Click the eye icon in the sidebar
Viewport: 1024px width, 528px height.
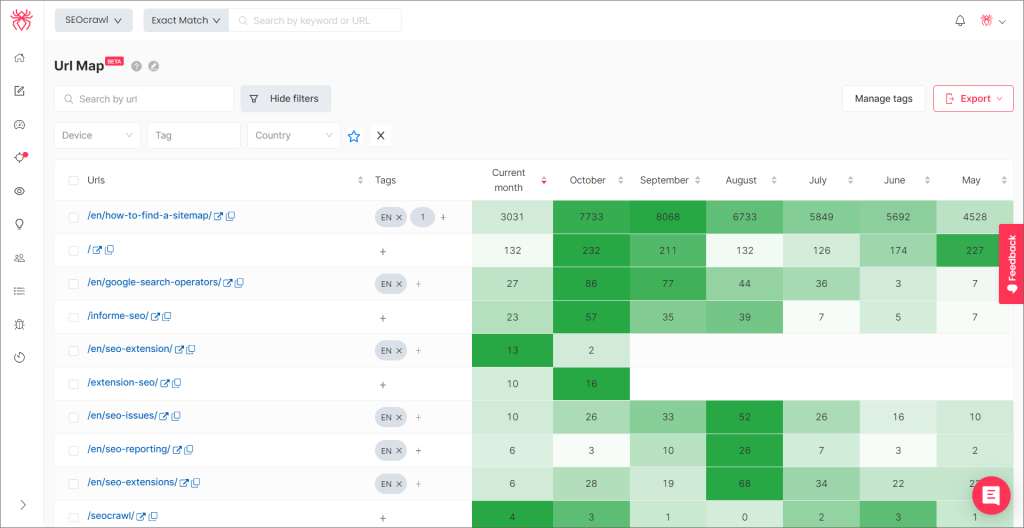[x=19, y=191]
